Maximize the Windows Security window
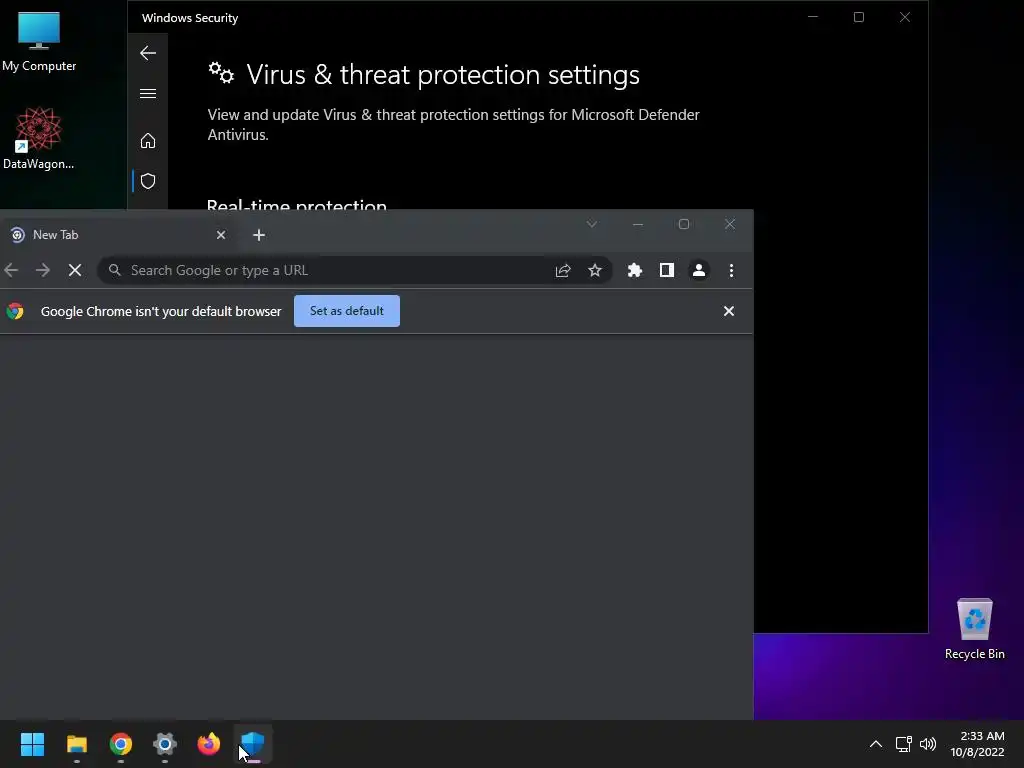The height and width of the screenshot is (768, 1024). 859,17
